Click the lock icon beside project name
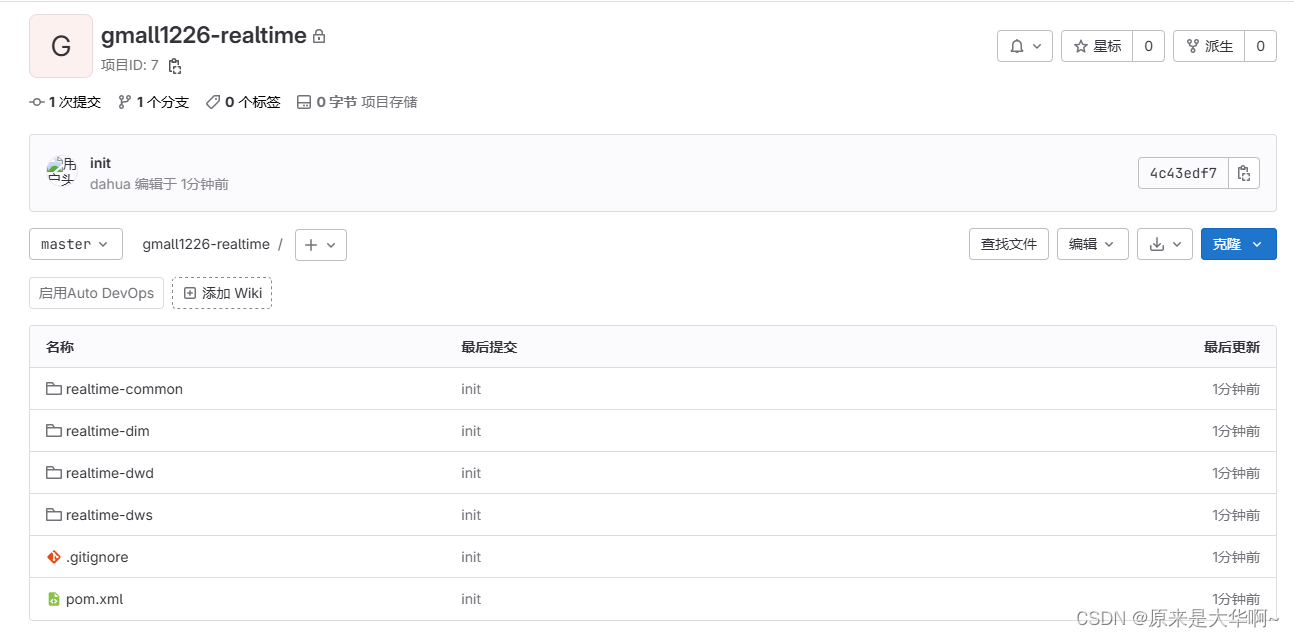This screenshot has width=1294, height=638. point(317,34)
